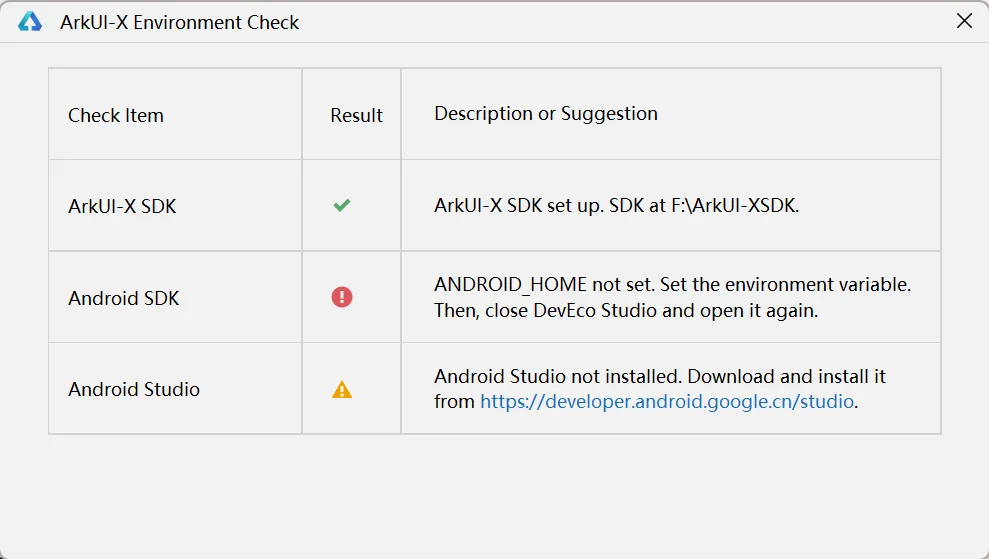
Task: Click the red error icon for Android SDK
Action: coord(342,297)
